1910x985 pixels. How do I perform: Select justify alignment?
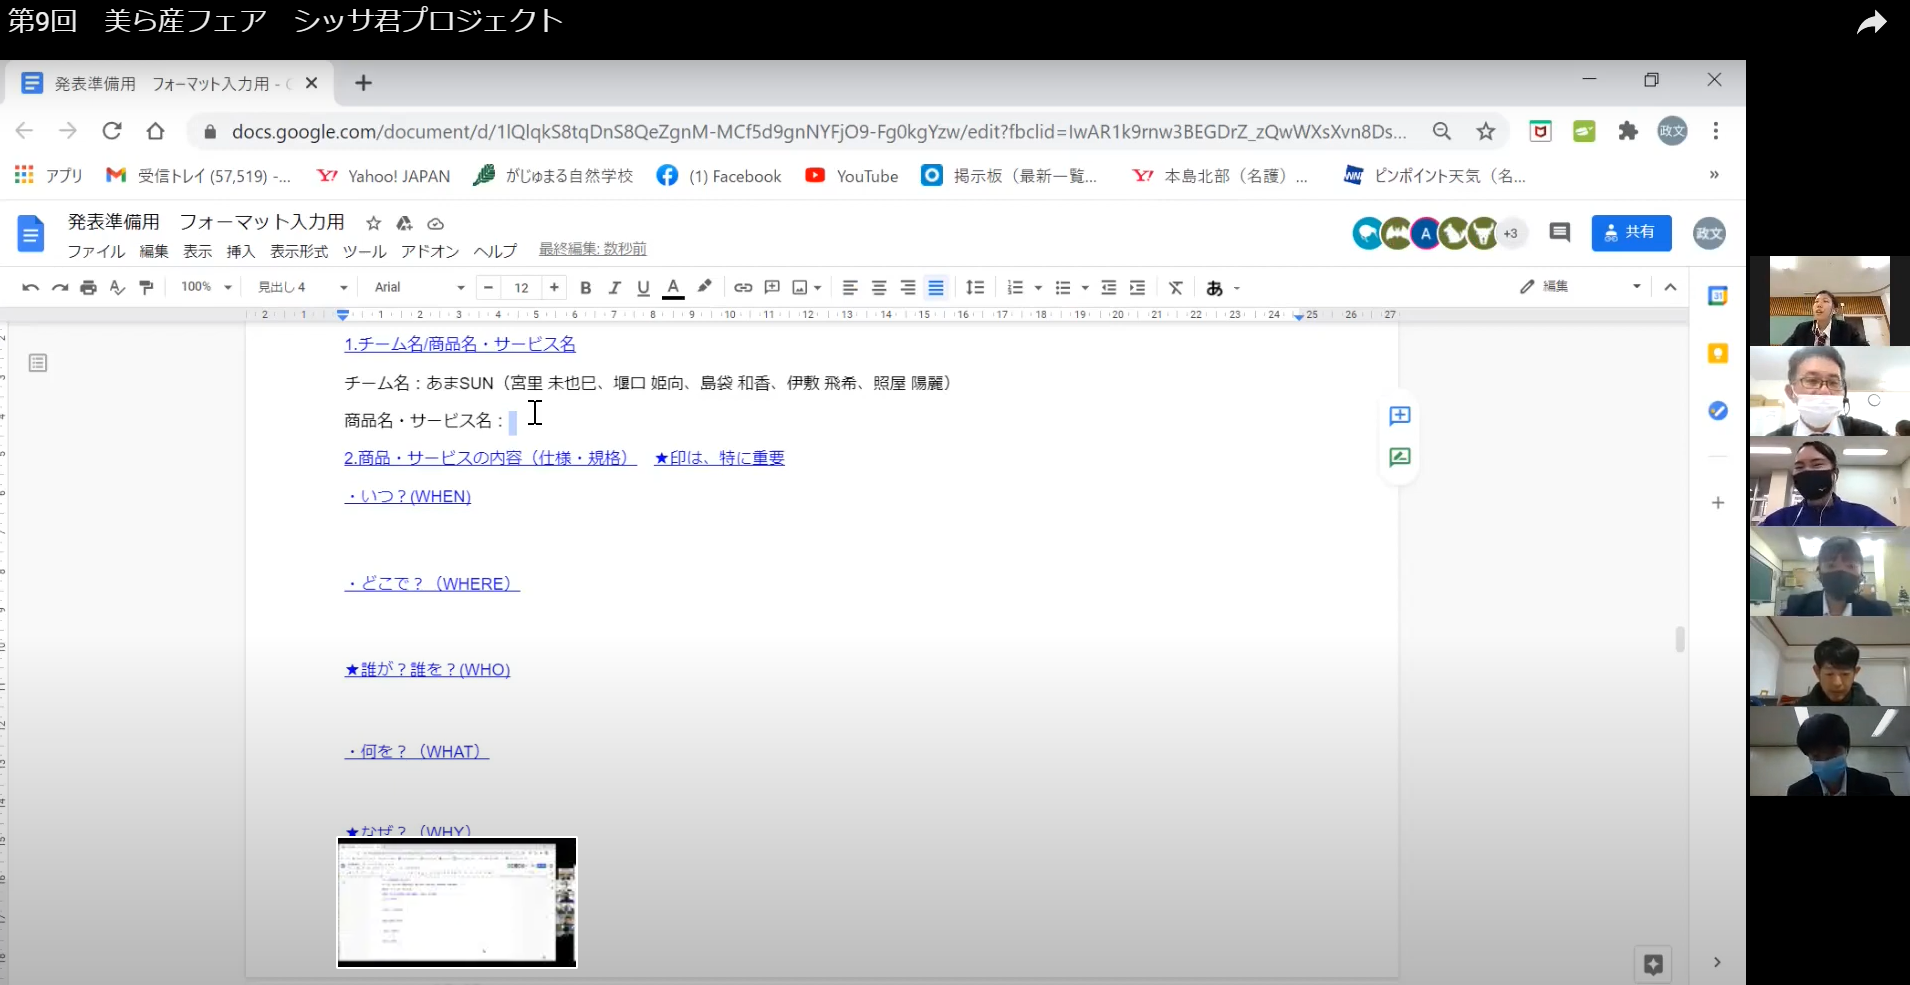coord(936,288)
